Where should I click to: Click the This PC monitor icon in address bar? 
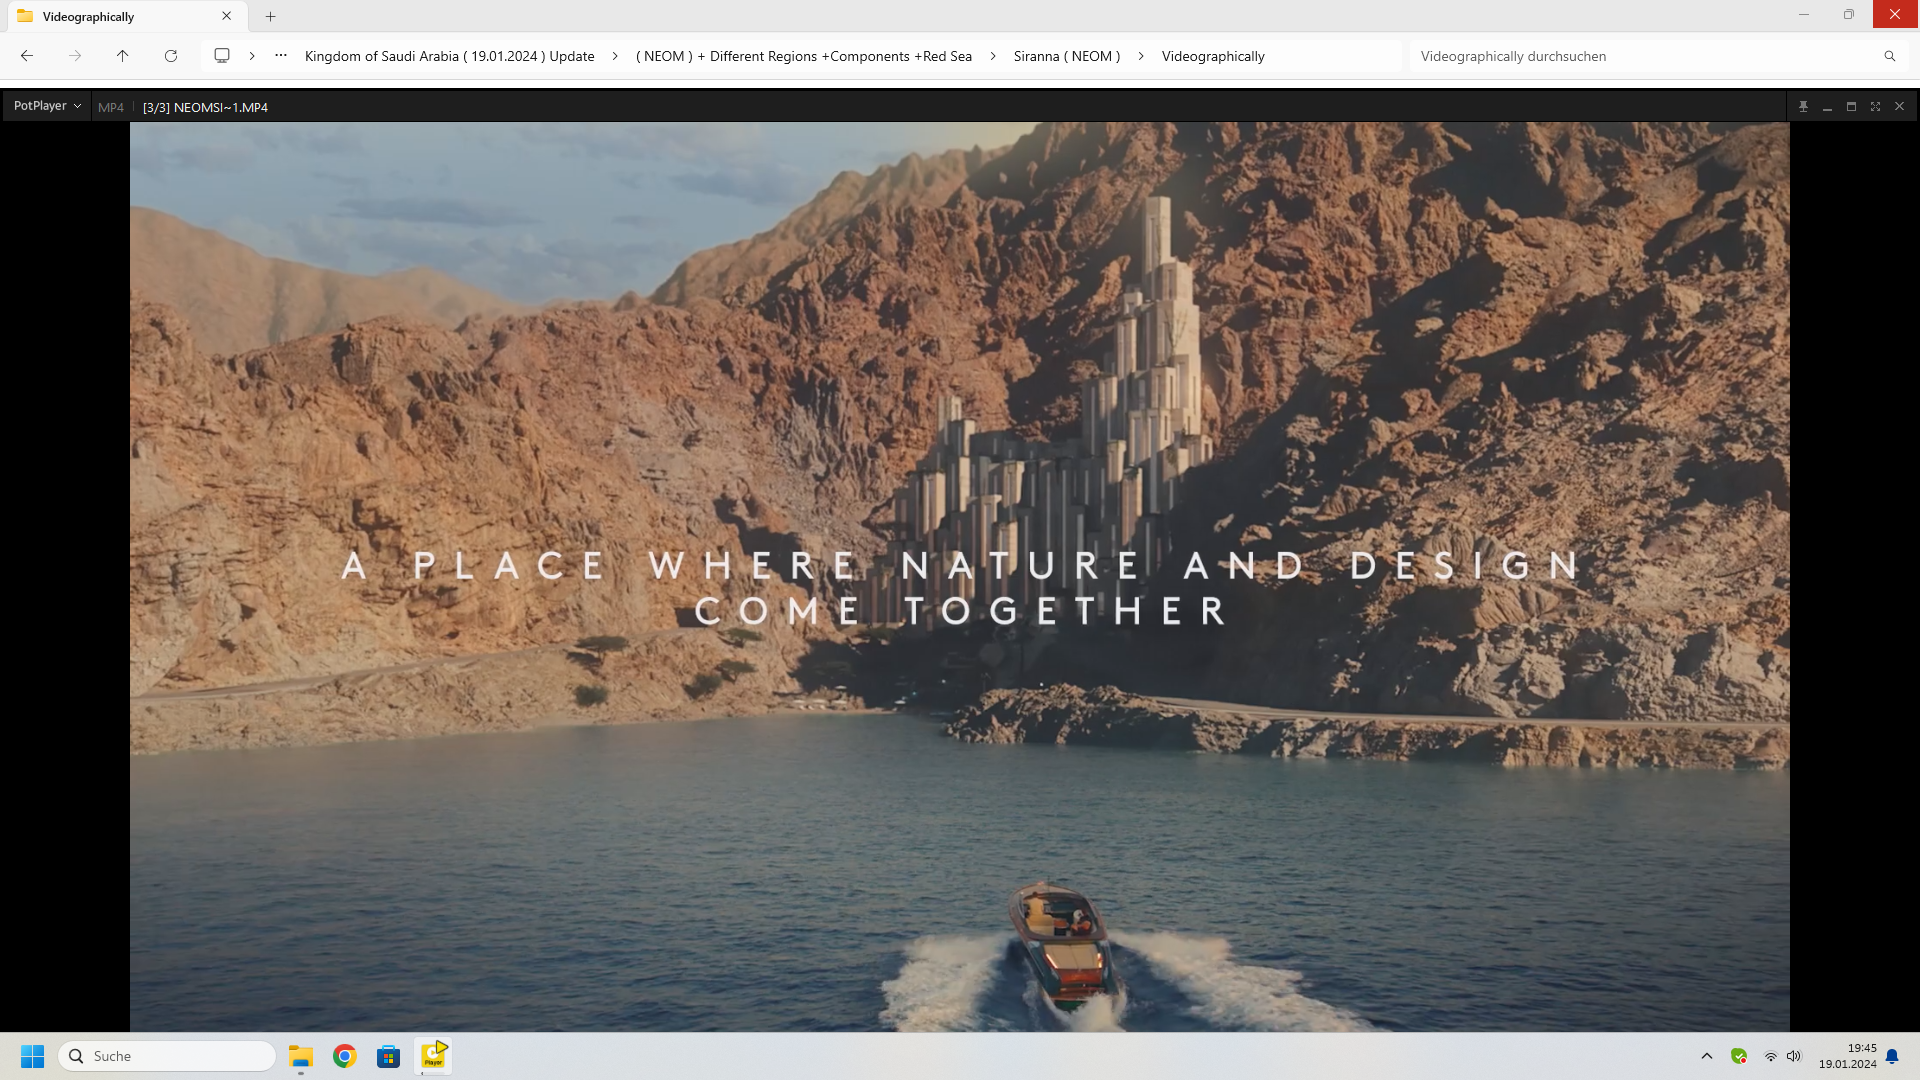coord(222,56)
